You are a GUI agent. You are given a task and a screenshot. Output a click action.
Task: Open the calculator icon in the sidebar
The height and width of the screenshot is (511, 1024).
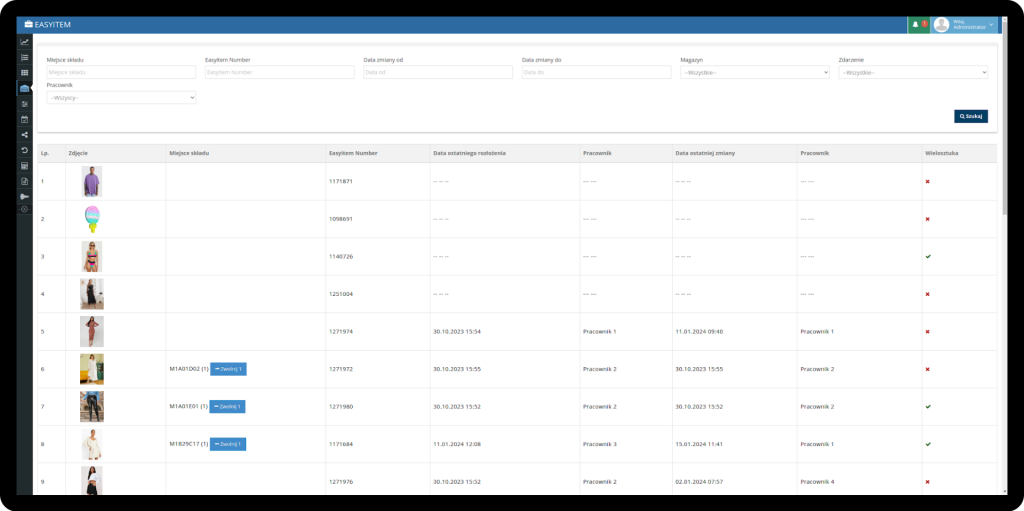click(x=24, y=165)
